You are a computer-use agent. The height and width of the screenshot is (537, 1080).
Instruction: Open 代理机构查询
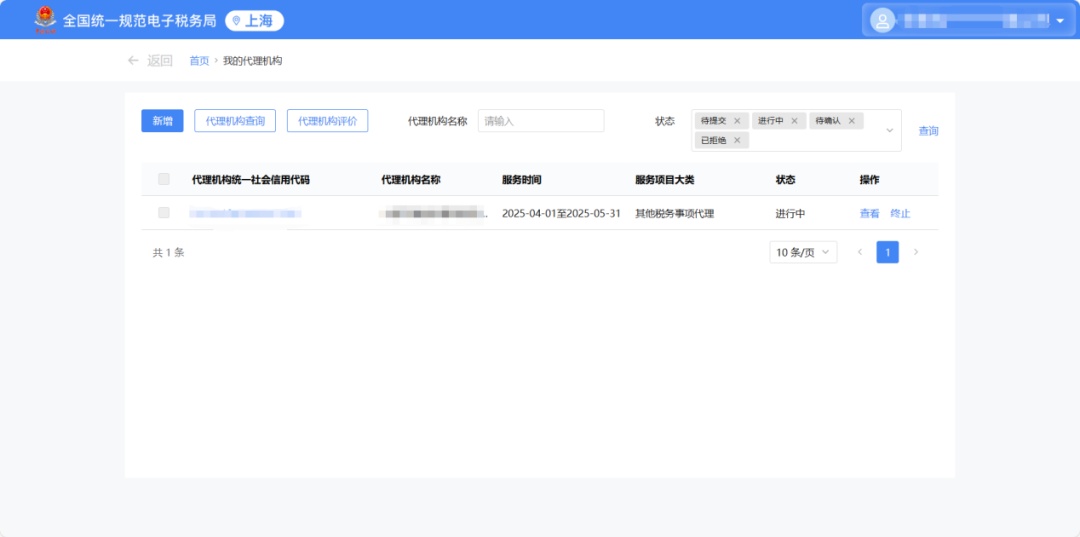[x=235, y=121]
